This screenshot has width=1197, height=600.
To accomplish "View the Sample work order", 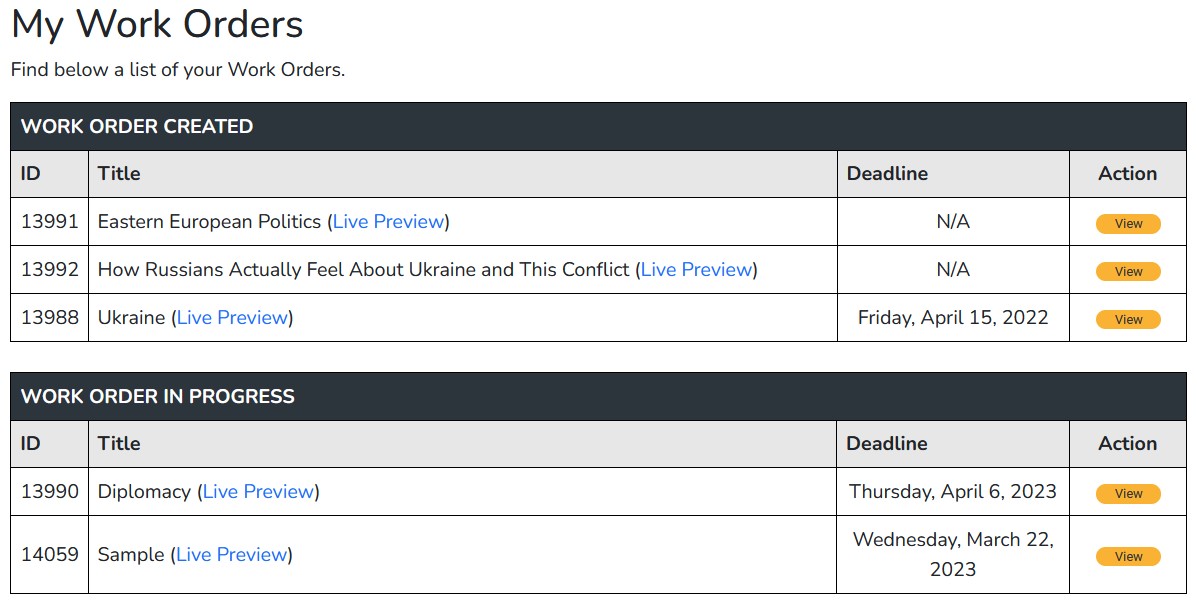I will pyautogui.click(x=1127, y=556).
